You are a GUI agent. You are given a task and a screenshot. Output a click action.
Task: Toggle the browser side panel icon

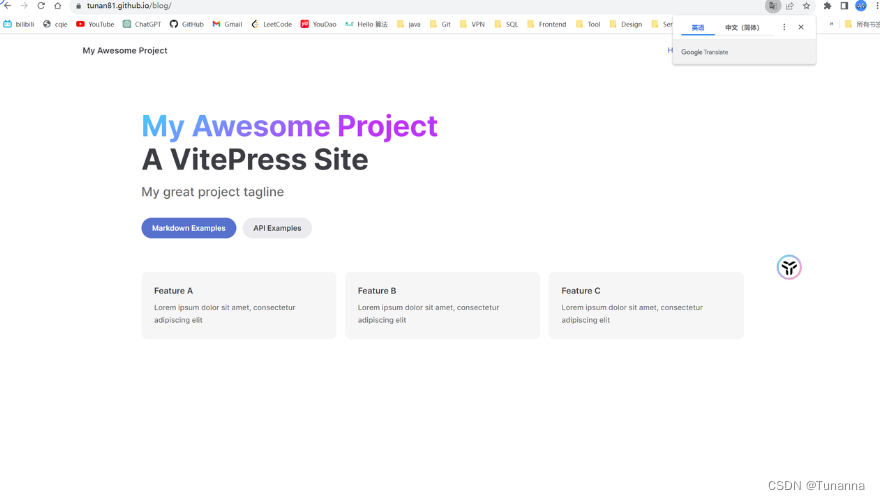click(844, 6)
